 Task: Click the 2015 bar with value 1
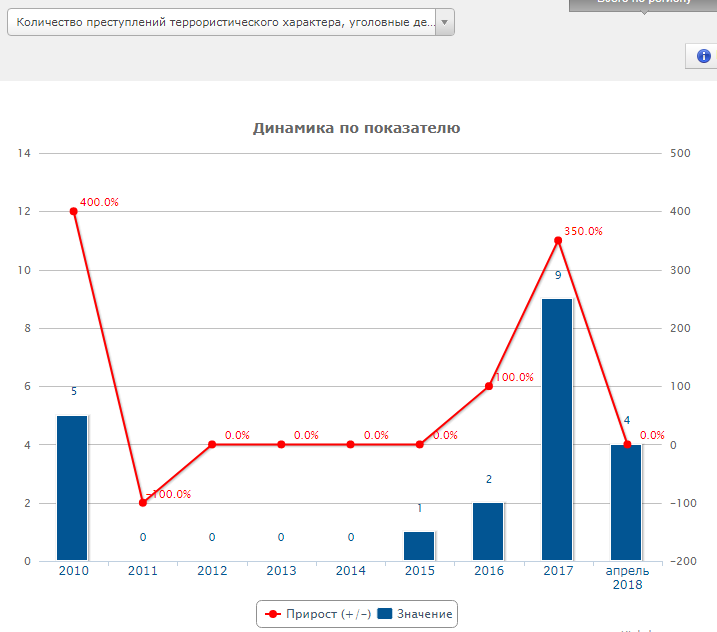click(x=419, y=546)
